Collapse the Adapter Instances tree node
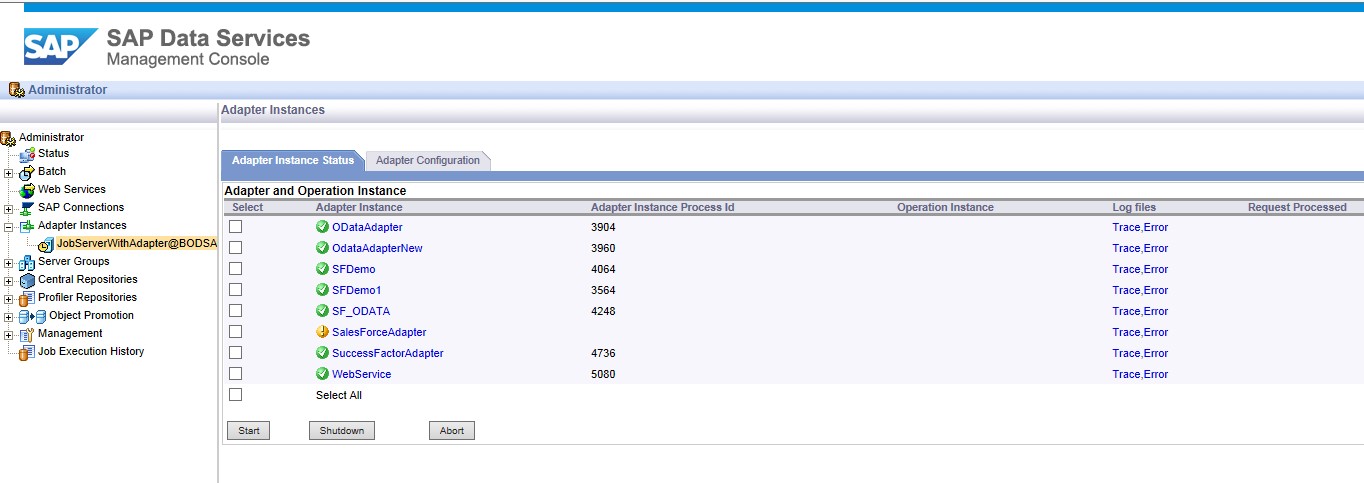This screenshot has width=1364, height=483. point(8,227)
